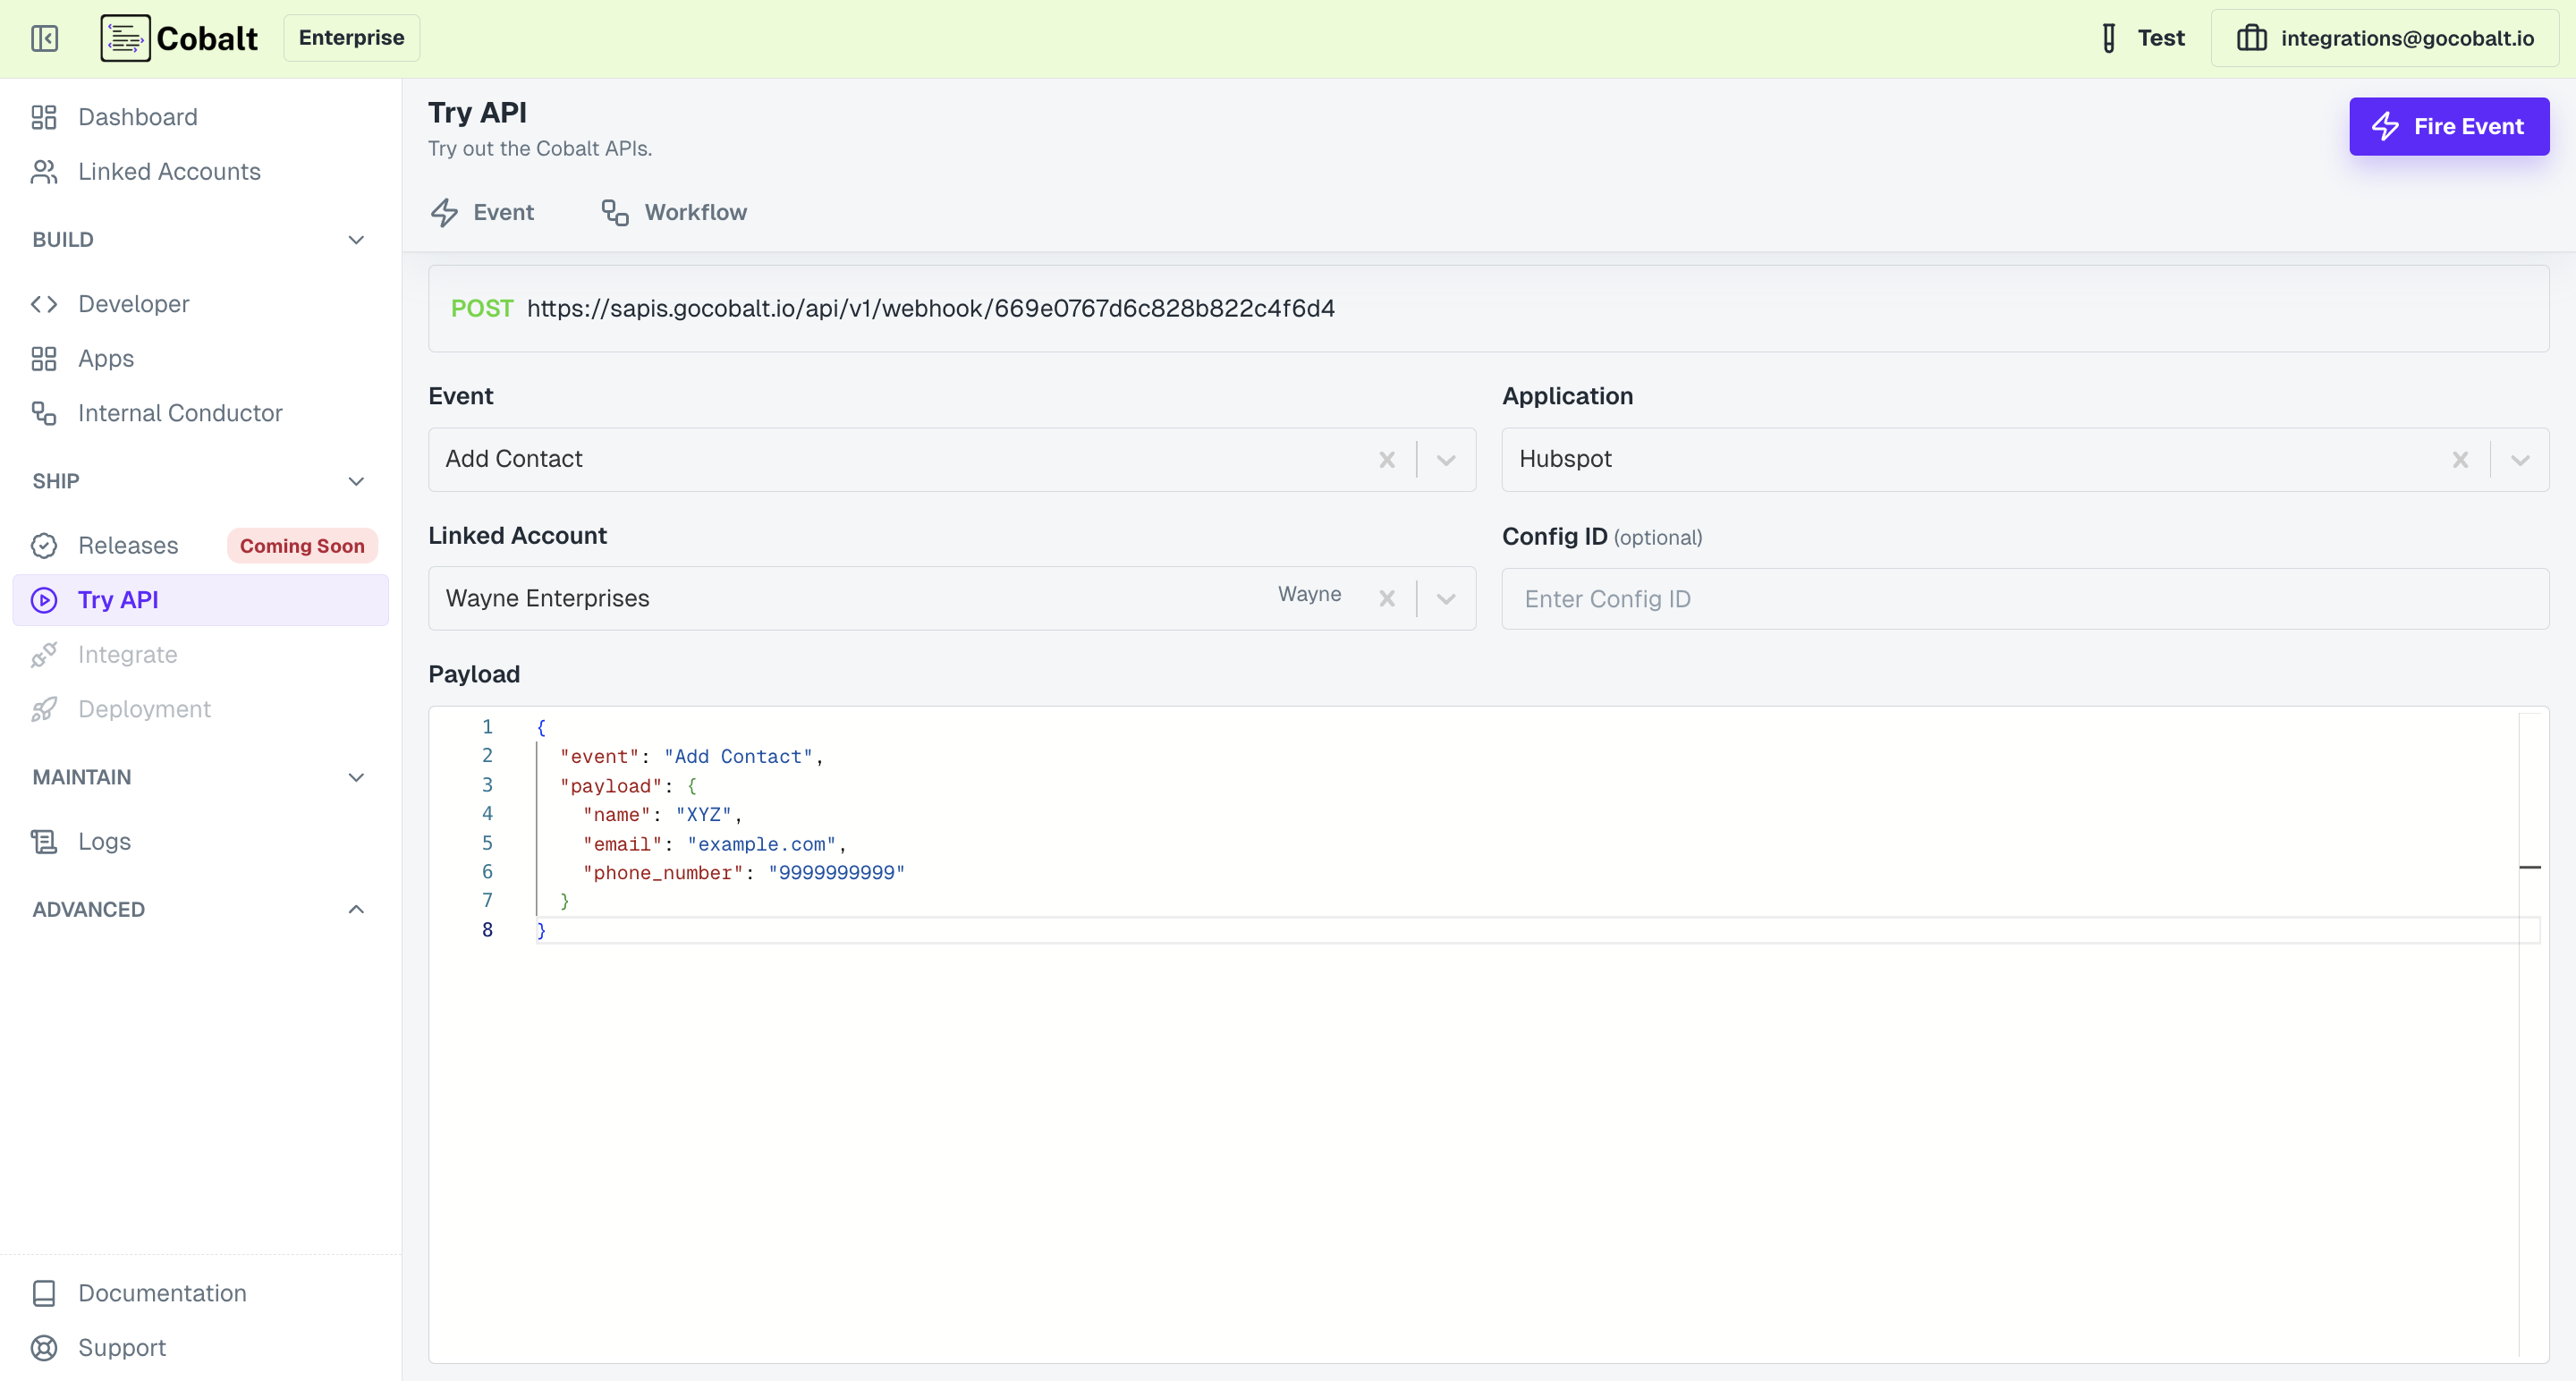View Logs from the sidebar
Screen dimensions: 2576x1381
tap(105, 841)
